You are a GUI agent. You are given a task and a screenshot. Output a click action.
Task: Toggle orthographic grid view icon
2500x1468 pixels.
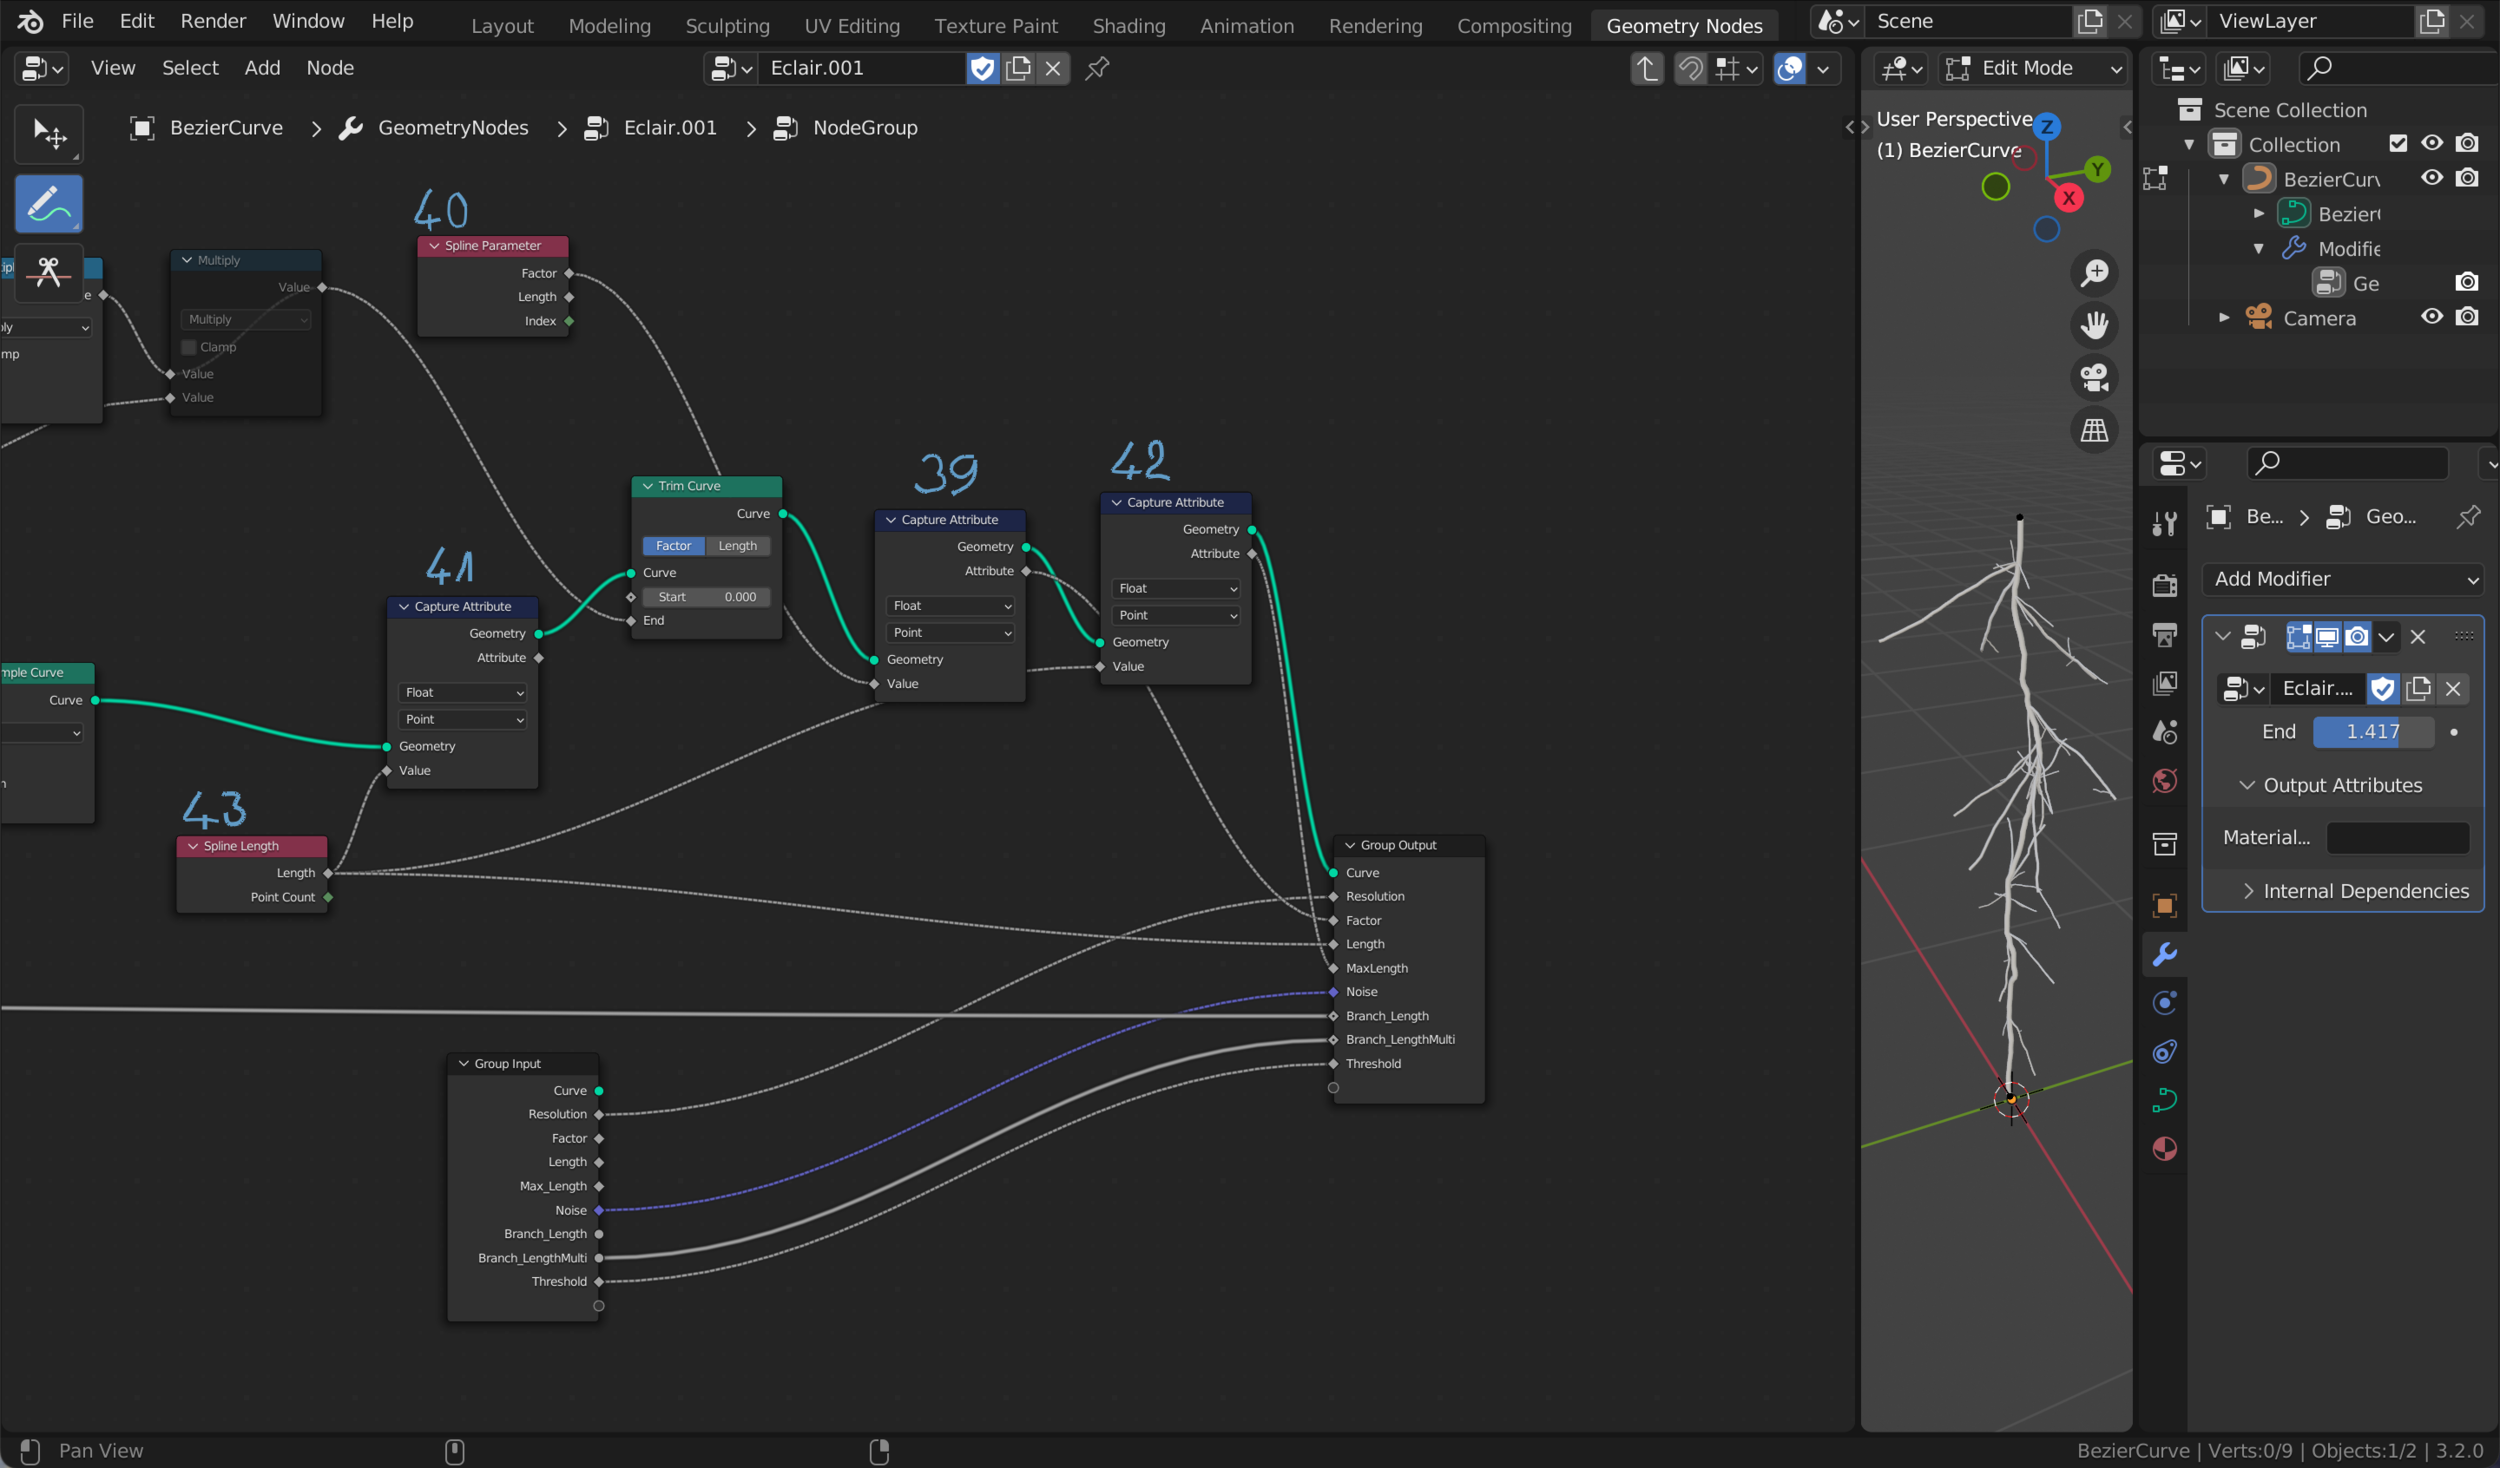point(2094,431)
